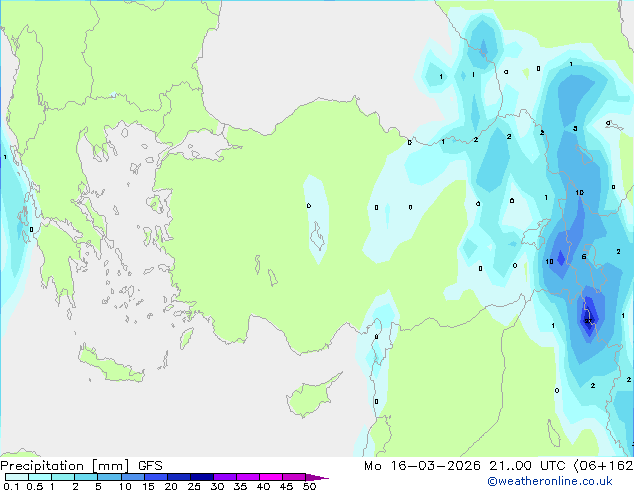Select the legend swatch between 20 and 25
Image resolution: width=634 pixels, height=490 pixels.
pyautogui.click(x=179, y=477)
